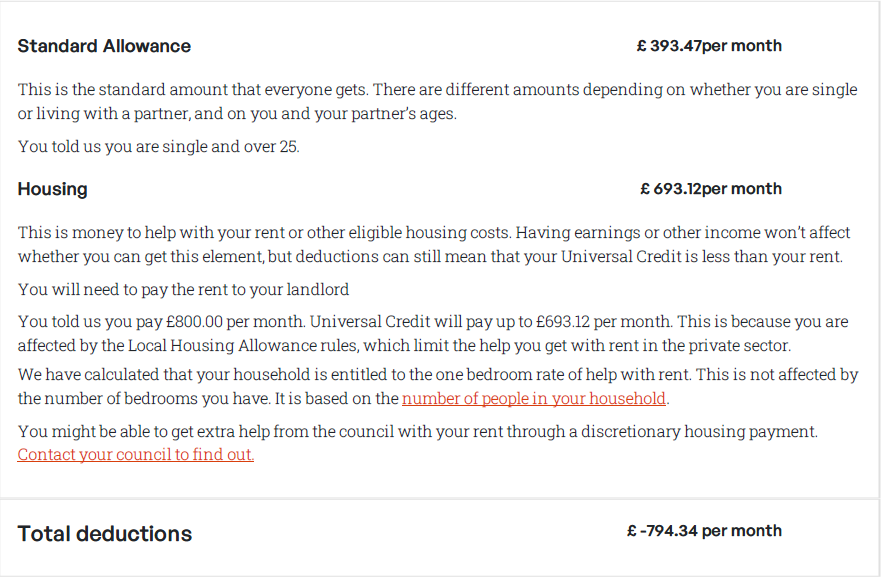882x578 pixels.
Task: Click 'Contact your council to find out' link
Action: click(136, 454)
